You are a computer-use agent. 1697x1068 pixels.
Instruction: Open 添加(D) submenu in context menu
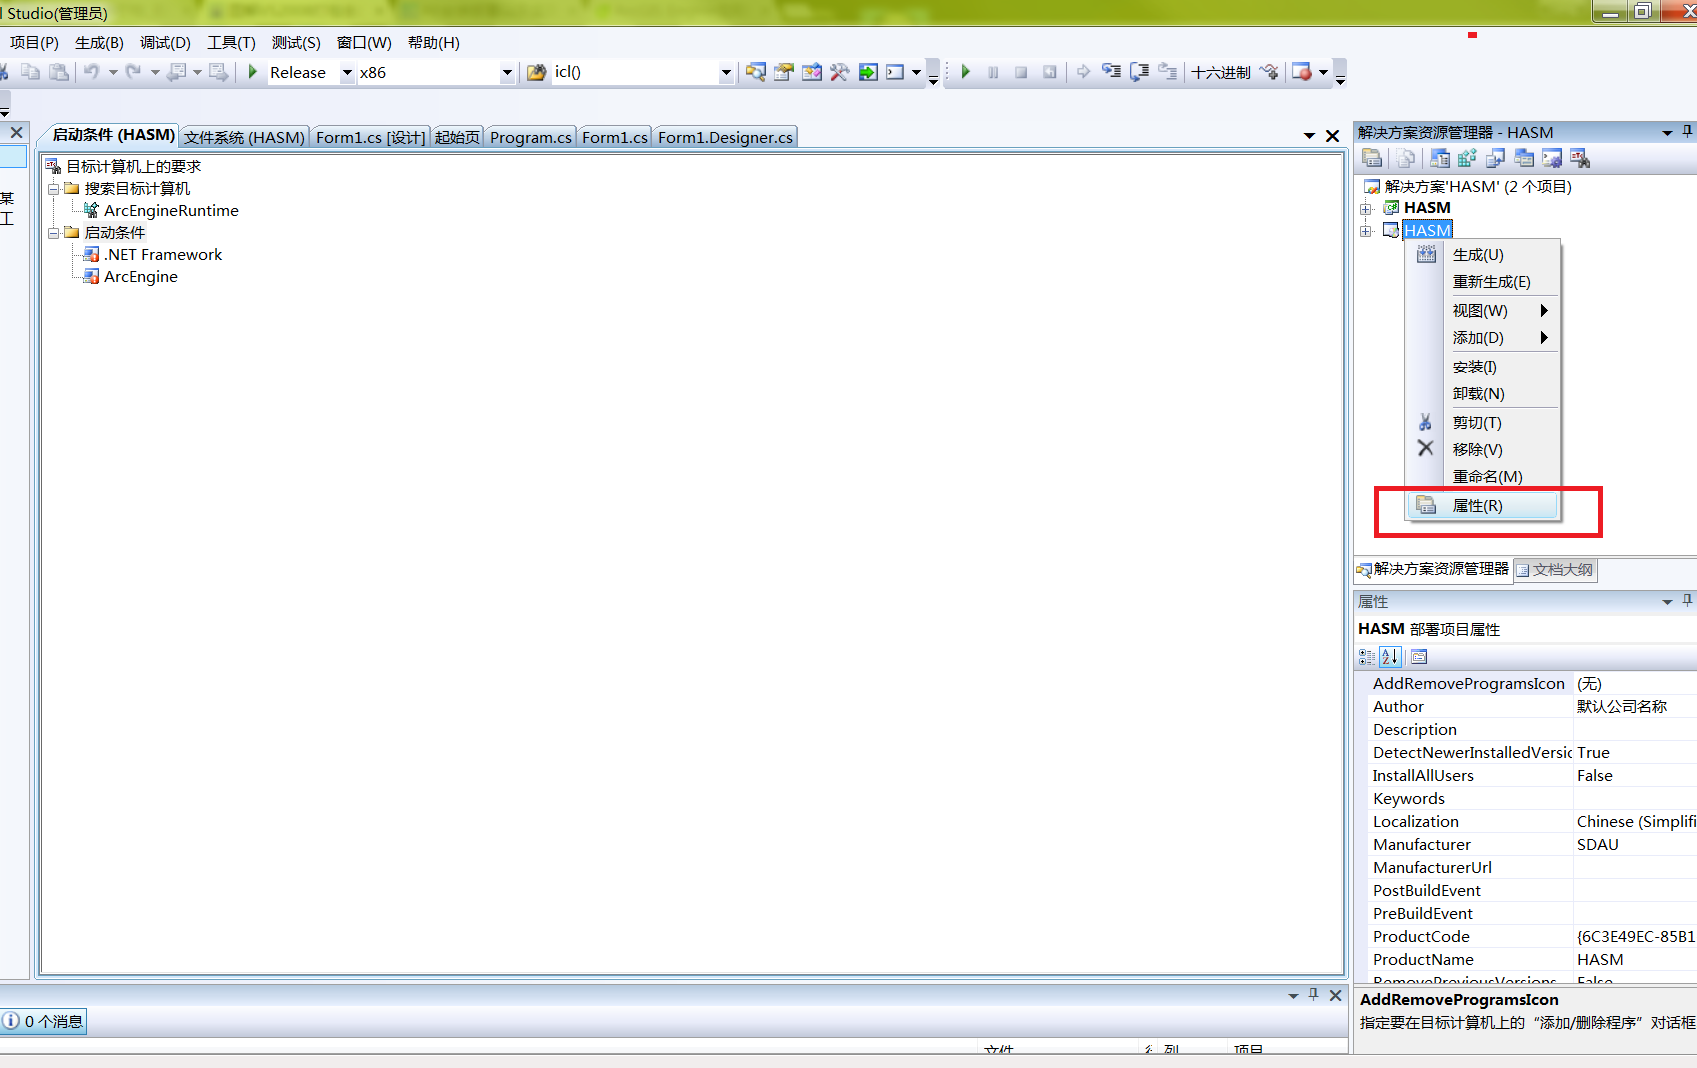[1482, 338]
